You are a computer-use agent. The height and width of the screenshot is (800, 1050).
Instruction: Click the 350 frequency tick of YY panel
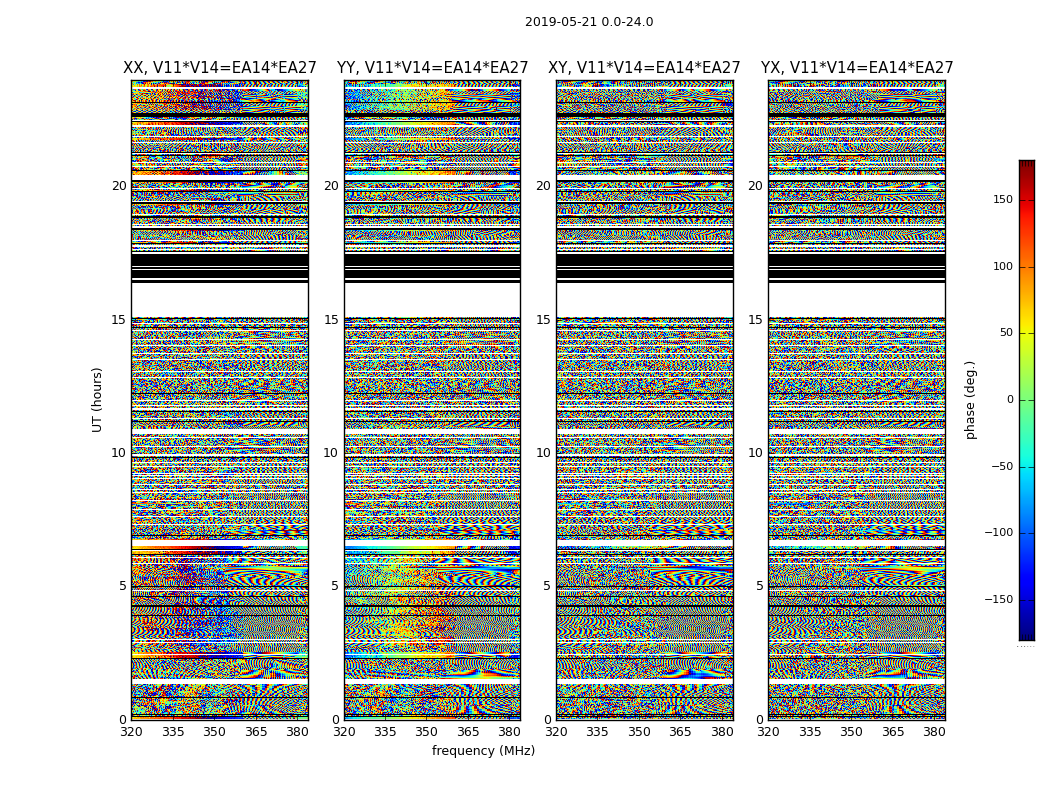pyautogui.click(x=427, y=732)
